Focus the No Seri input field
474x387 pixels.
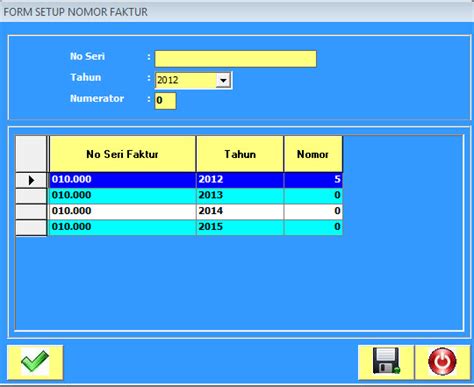[236, 59]
